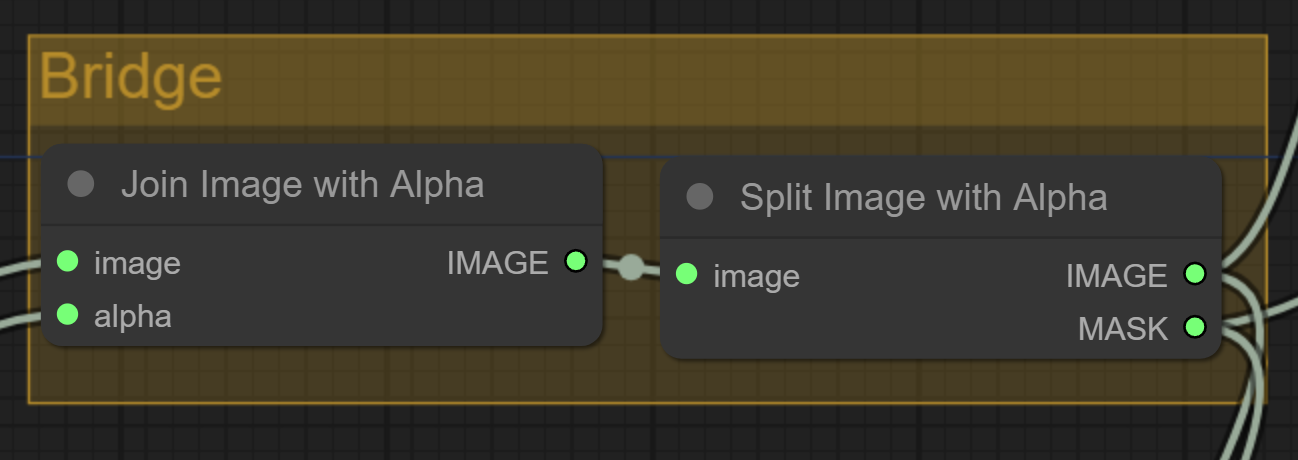Image resolution: width=1298 pixels, height=460 pixels.
Task: Click the MASK output socket of Split node
Action: point(1194,327)
